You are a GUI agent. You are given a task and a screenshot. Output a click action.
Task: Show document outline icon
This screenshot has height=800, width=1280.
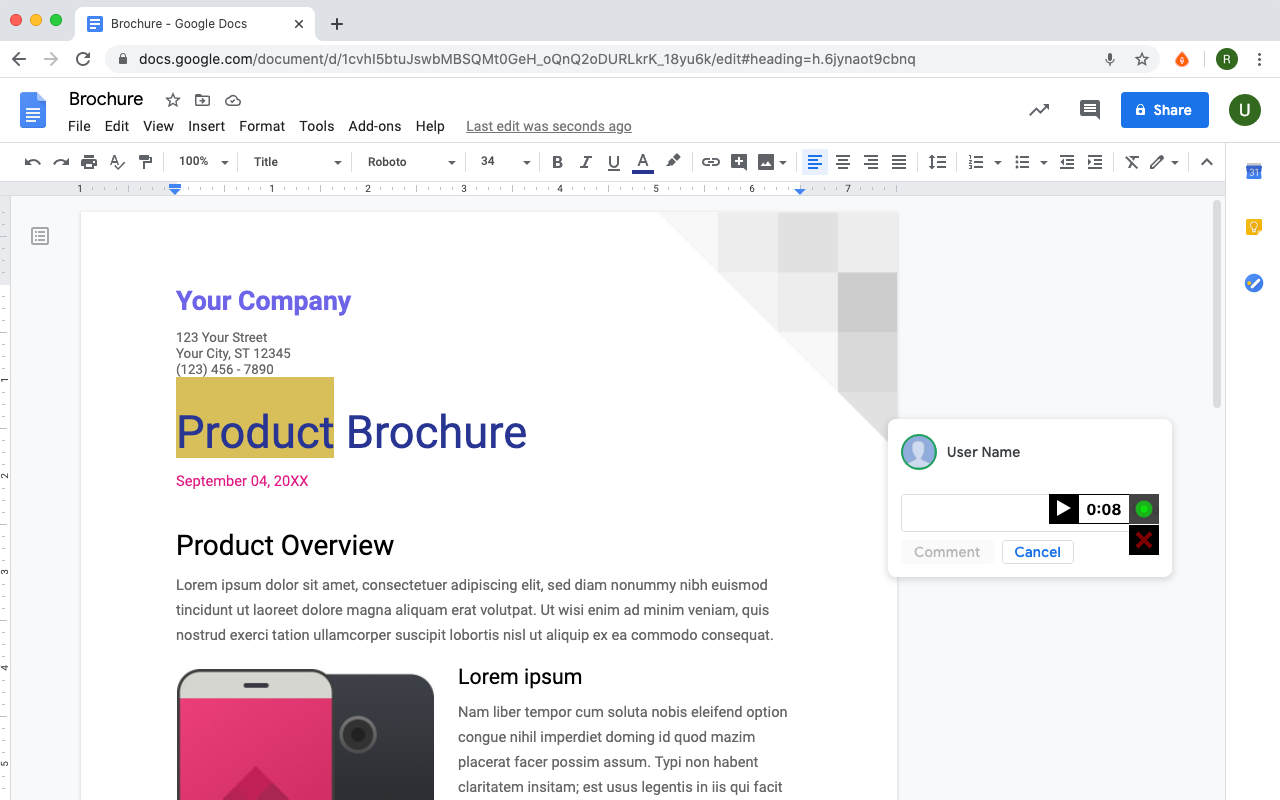point(40,236)
